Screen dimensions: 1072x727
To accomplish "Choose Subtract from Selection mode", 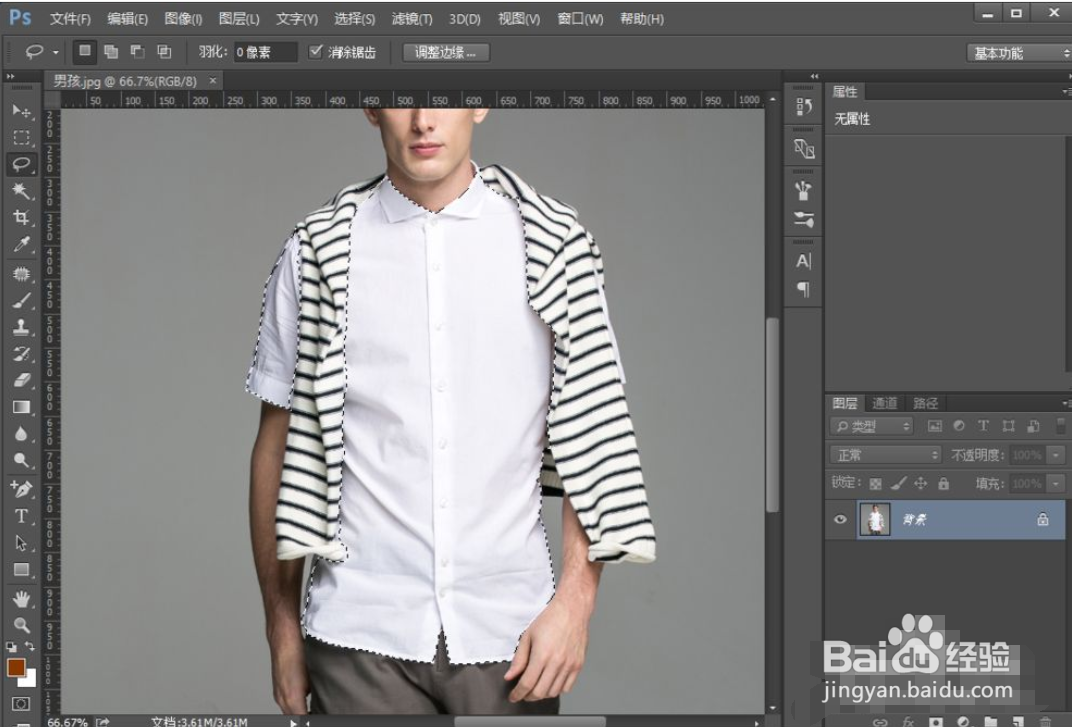I will 137,51.
